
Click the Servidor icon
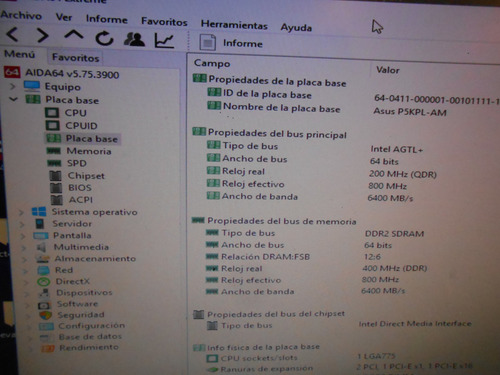pos(40,224)
